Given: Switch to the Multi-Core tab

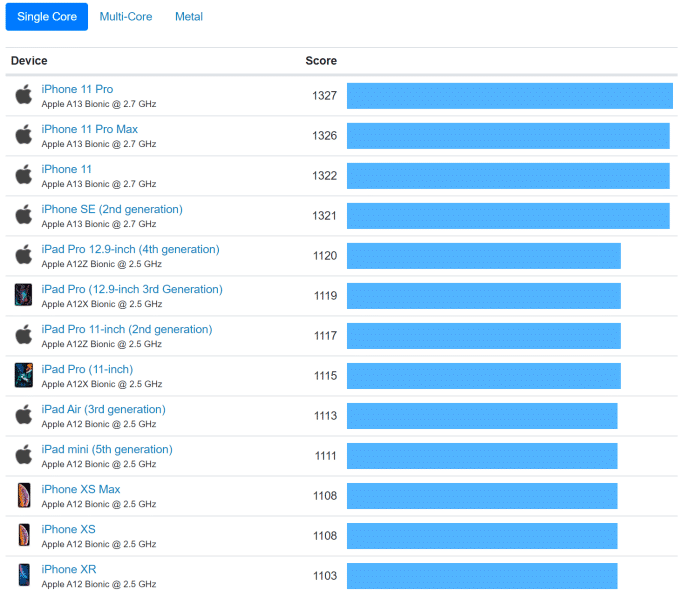Looking at the screenshot, I should click(x=126, y=17).
